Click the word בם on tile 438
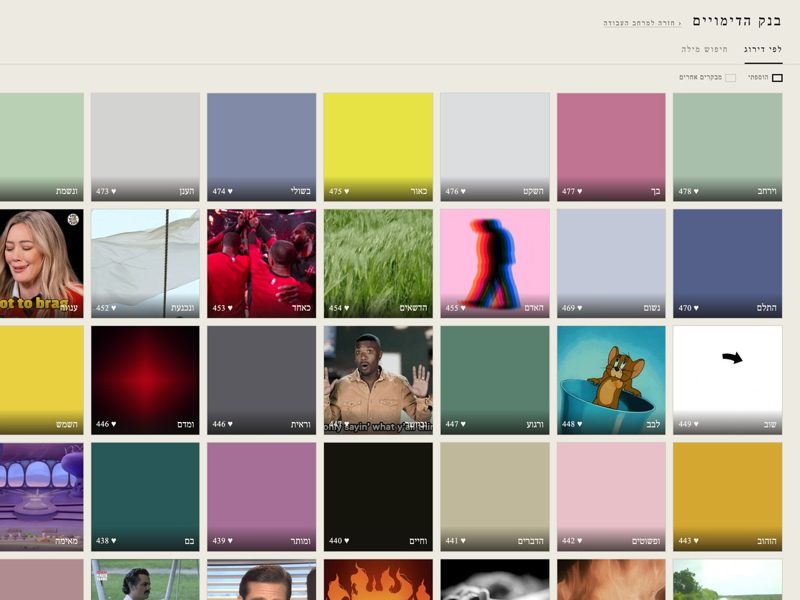The width and height of the screenshot is (800, 600). tap(189, 541)
